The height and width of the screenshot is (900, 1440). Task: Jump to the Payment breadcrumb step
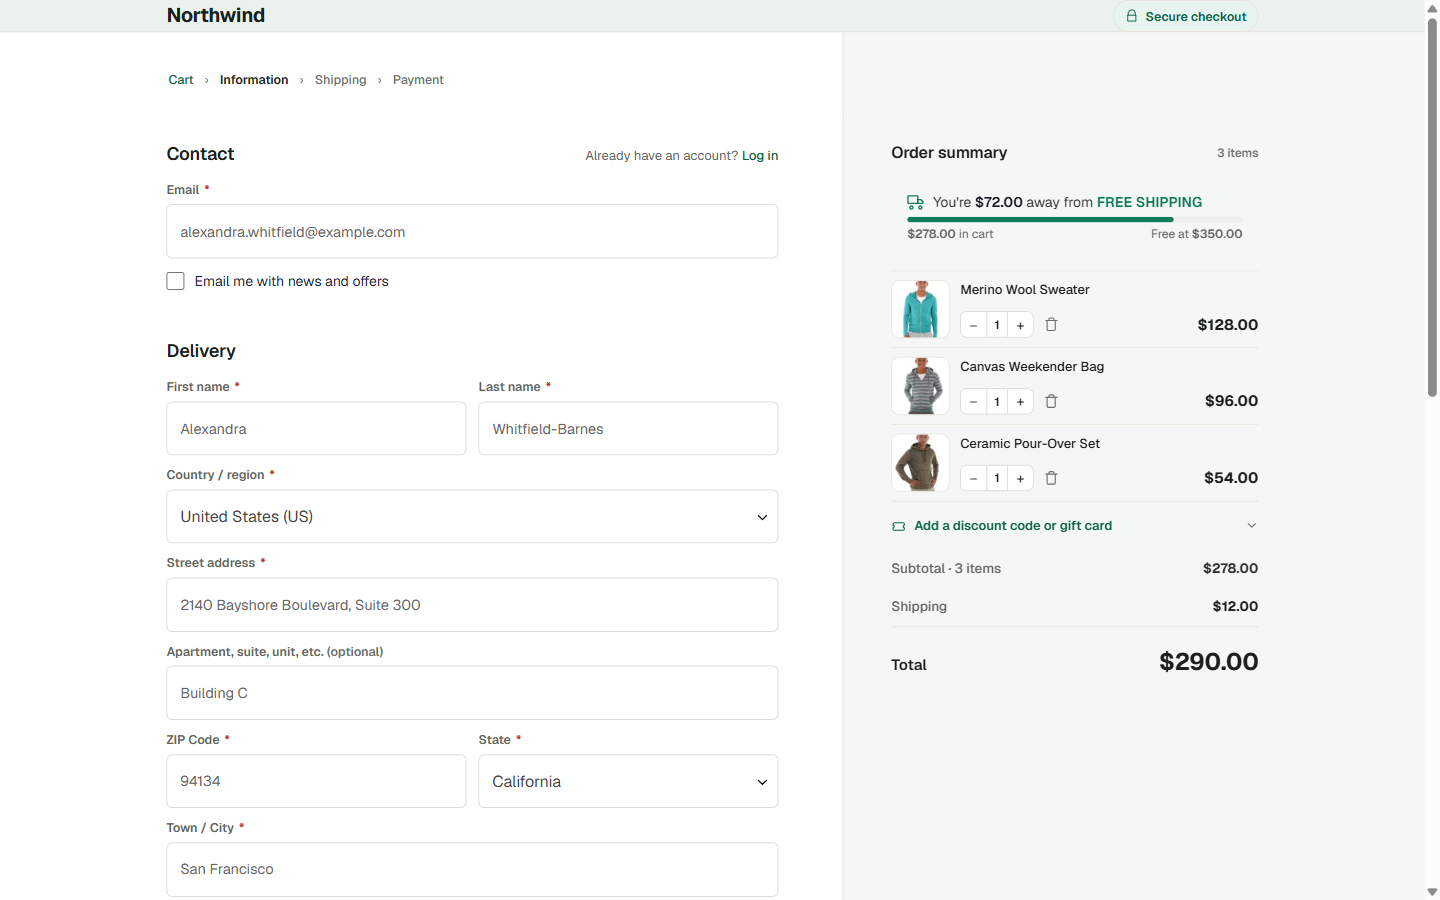[x=418, y=80]
